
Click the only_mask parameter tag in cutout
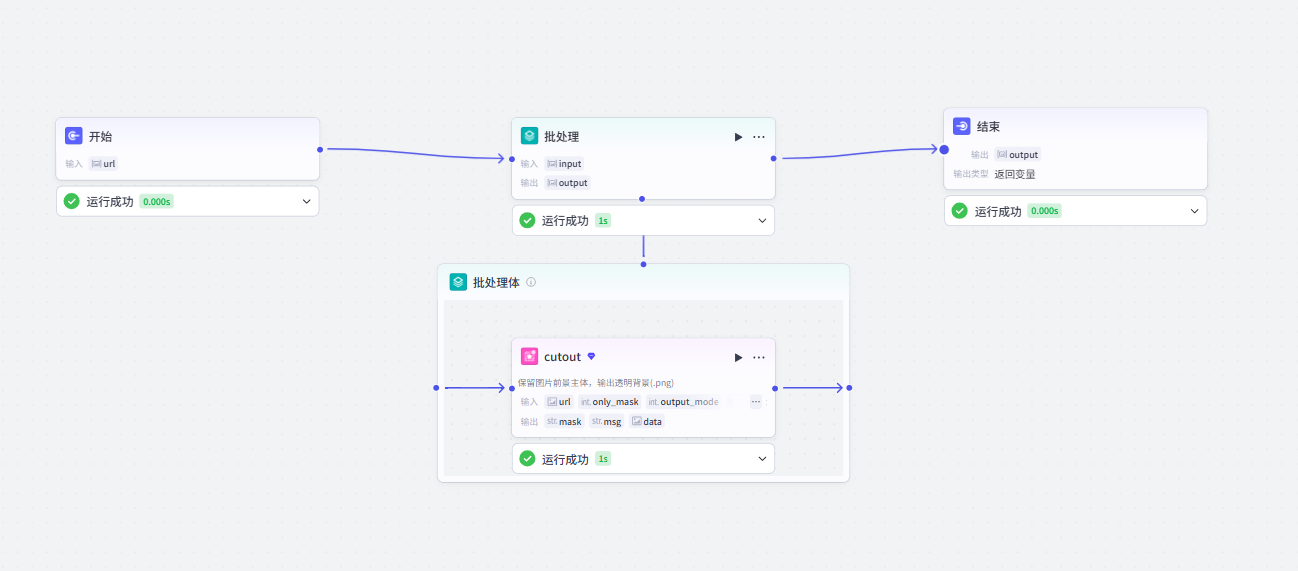[x=609, y=401]
